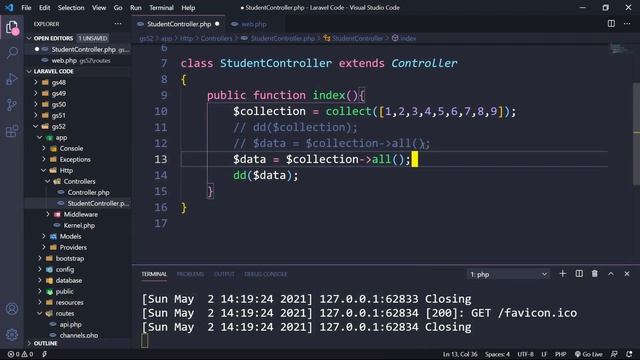640x360 pixels.
Task: Click PHP language mode in status bar
Action: pos(560,354)
